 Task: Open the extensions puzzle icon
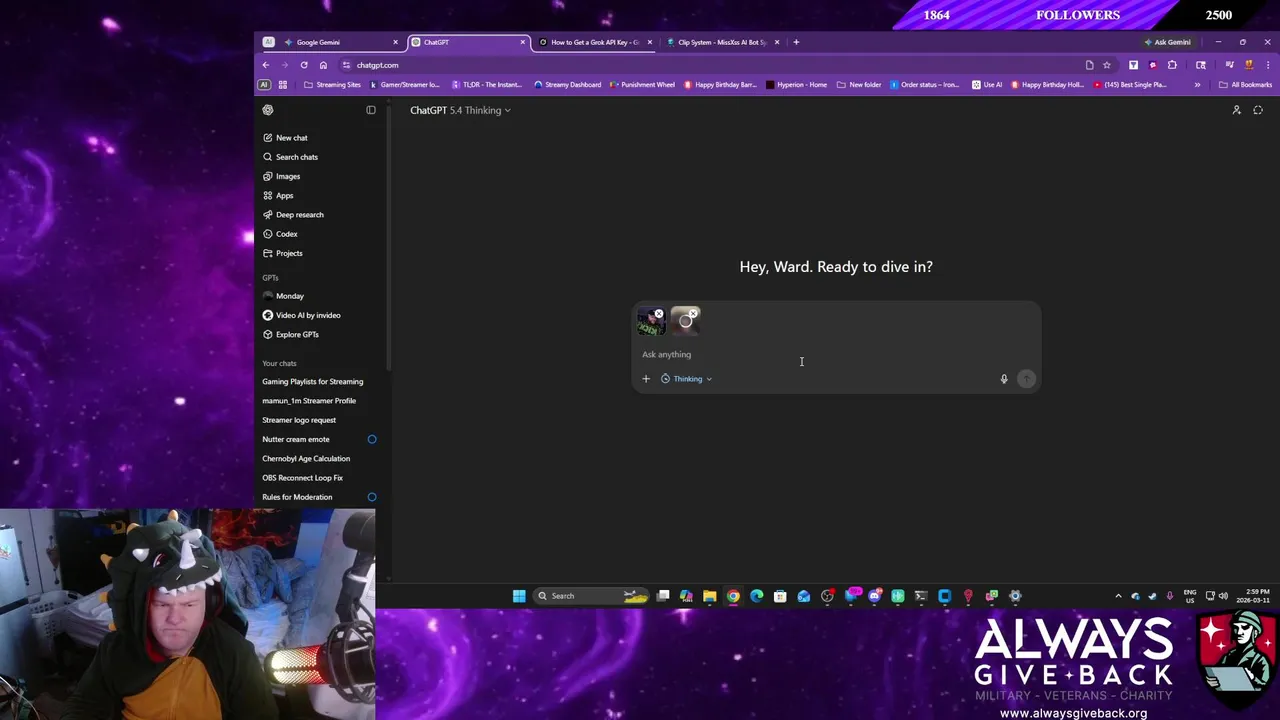pyautogui.click(x=1172, y=65)
